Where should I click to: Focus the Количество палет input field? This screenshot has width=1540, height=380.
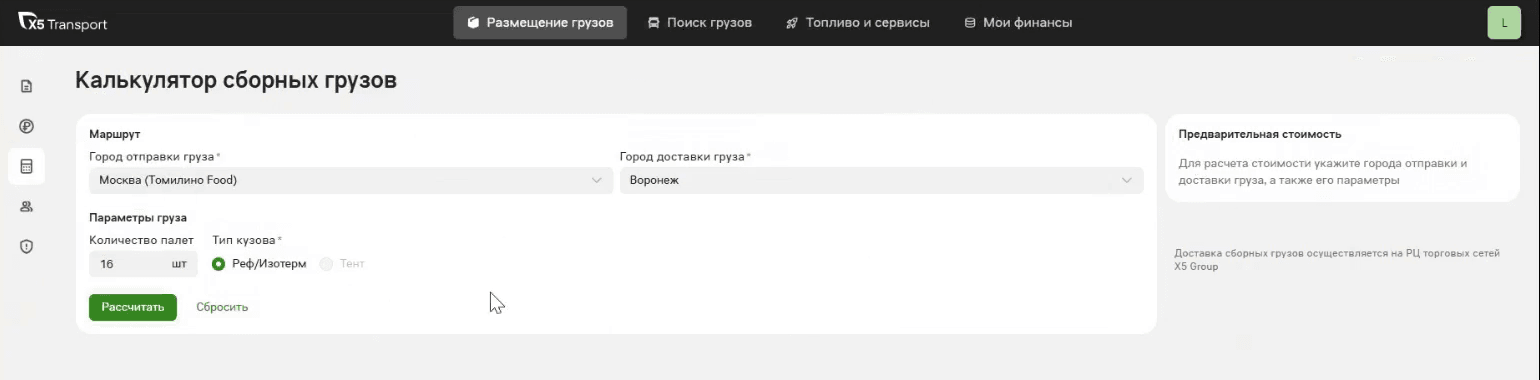coord(143,264)
